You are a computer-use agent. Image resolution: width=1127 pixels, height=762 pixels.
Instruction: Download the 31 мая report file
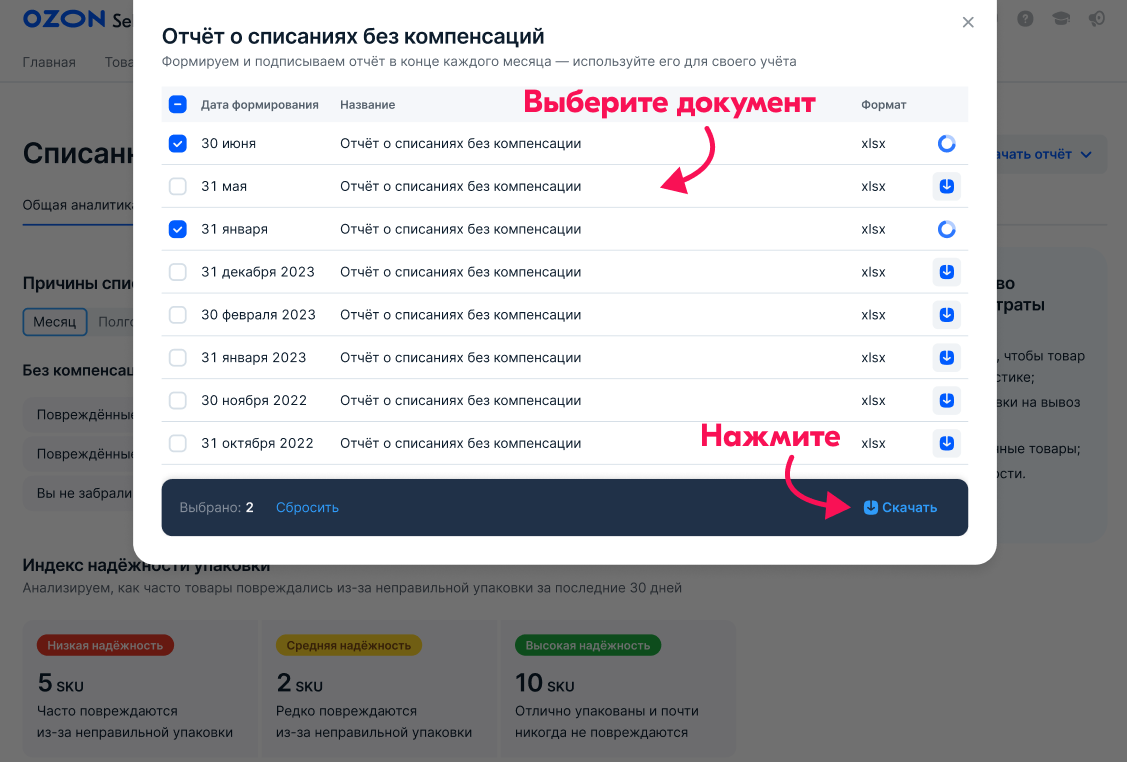click(x=947, y=186)
